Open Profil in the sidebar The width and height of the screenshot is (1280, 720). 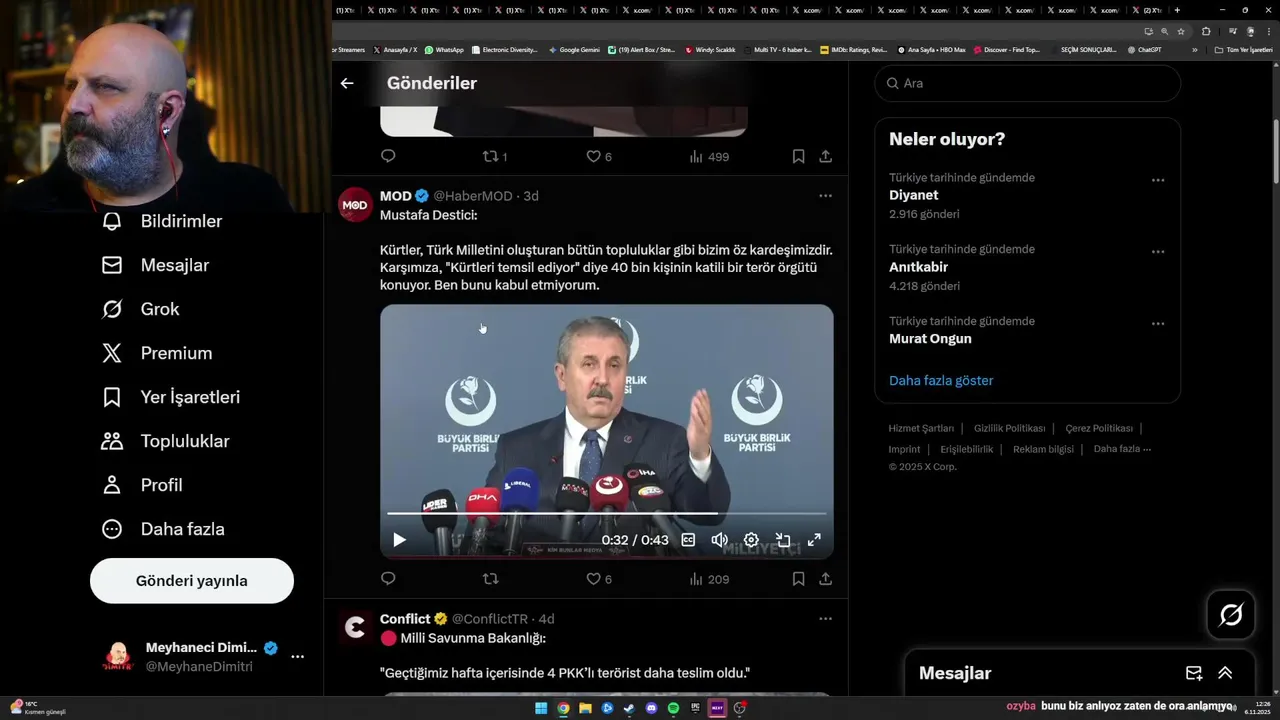point(142,485)
